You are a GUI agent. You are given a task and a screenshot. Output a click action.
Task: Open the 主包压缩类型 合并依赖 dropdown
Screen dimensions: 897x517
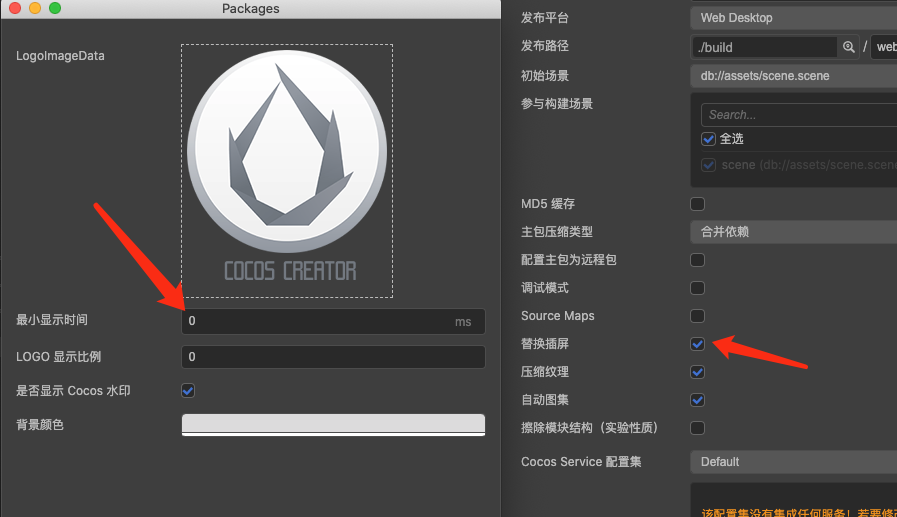tap(793, 232)
